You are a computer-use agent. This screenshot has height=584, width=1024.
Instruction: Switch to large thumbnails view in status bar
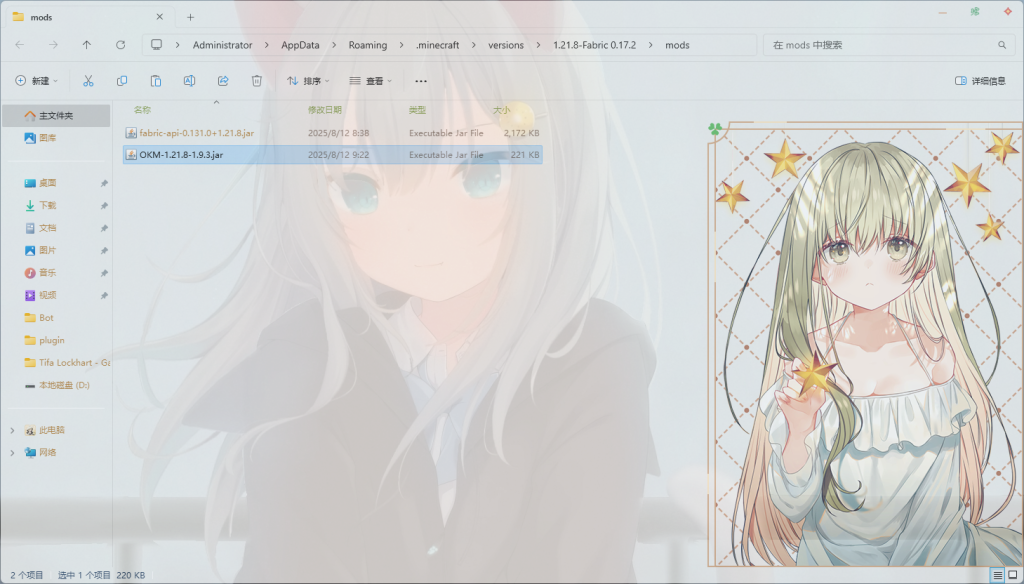point(1012,575)
